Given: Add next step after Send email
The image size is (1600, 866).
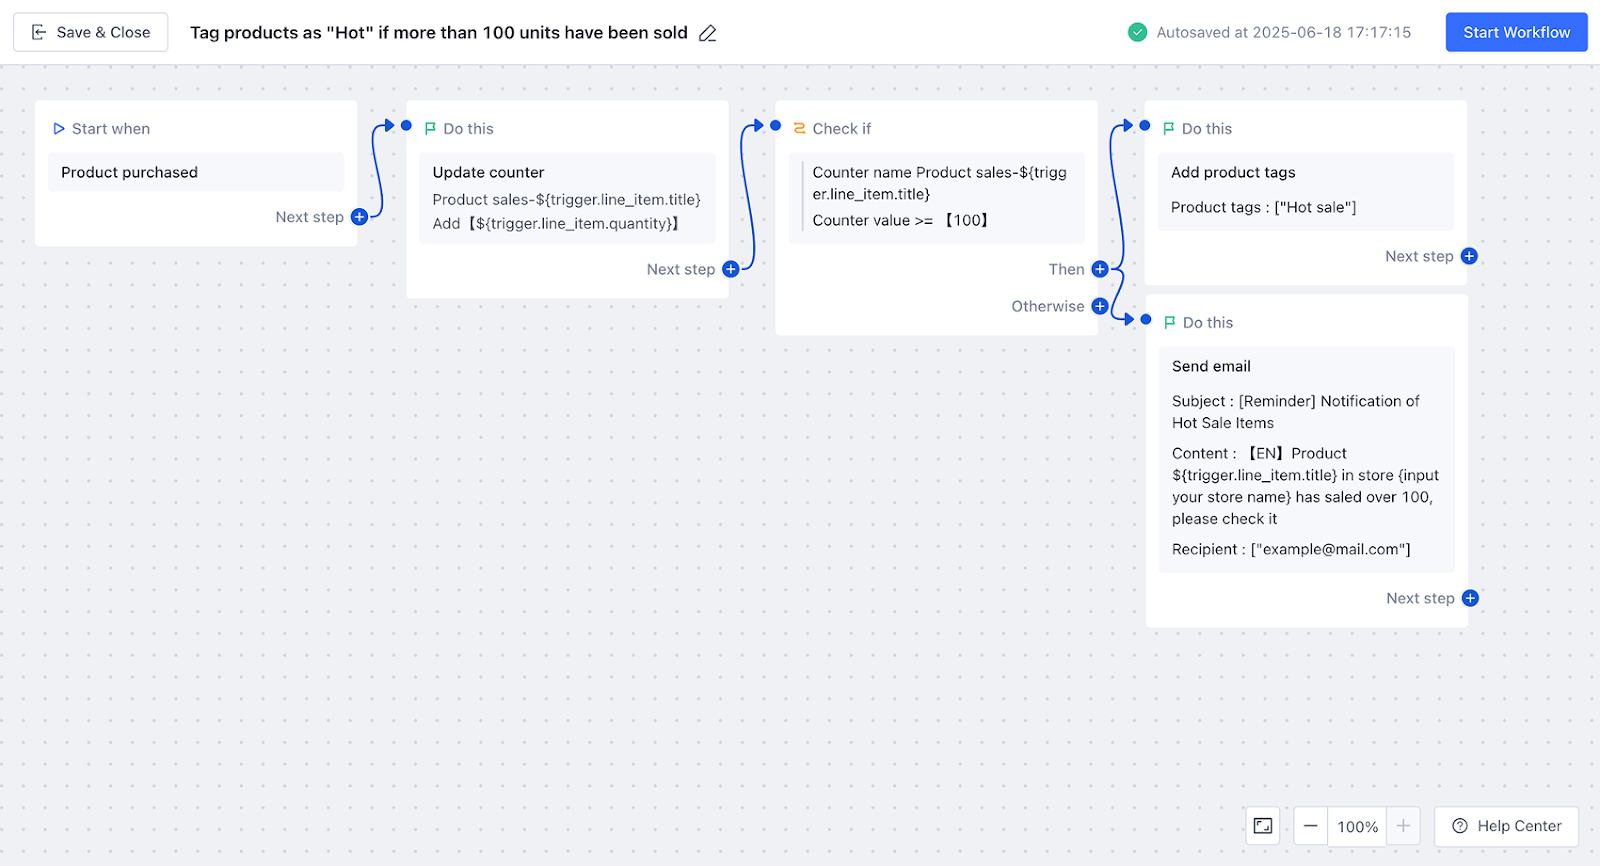Looking at the screenshot, I should (1470, 598).
